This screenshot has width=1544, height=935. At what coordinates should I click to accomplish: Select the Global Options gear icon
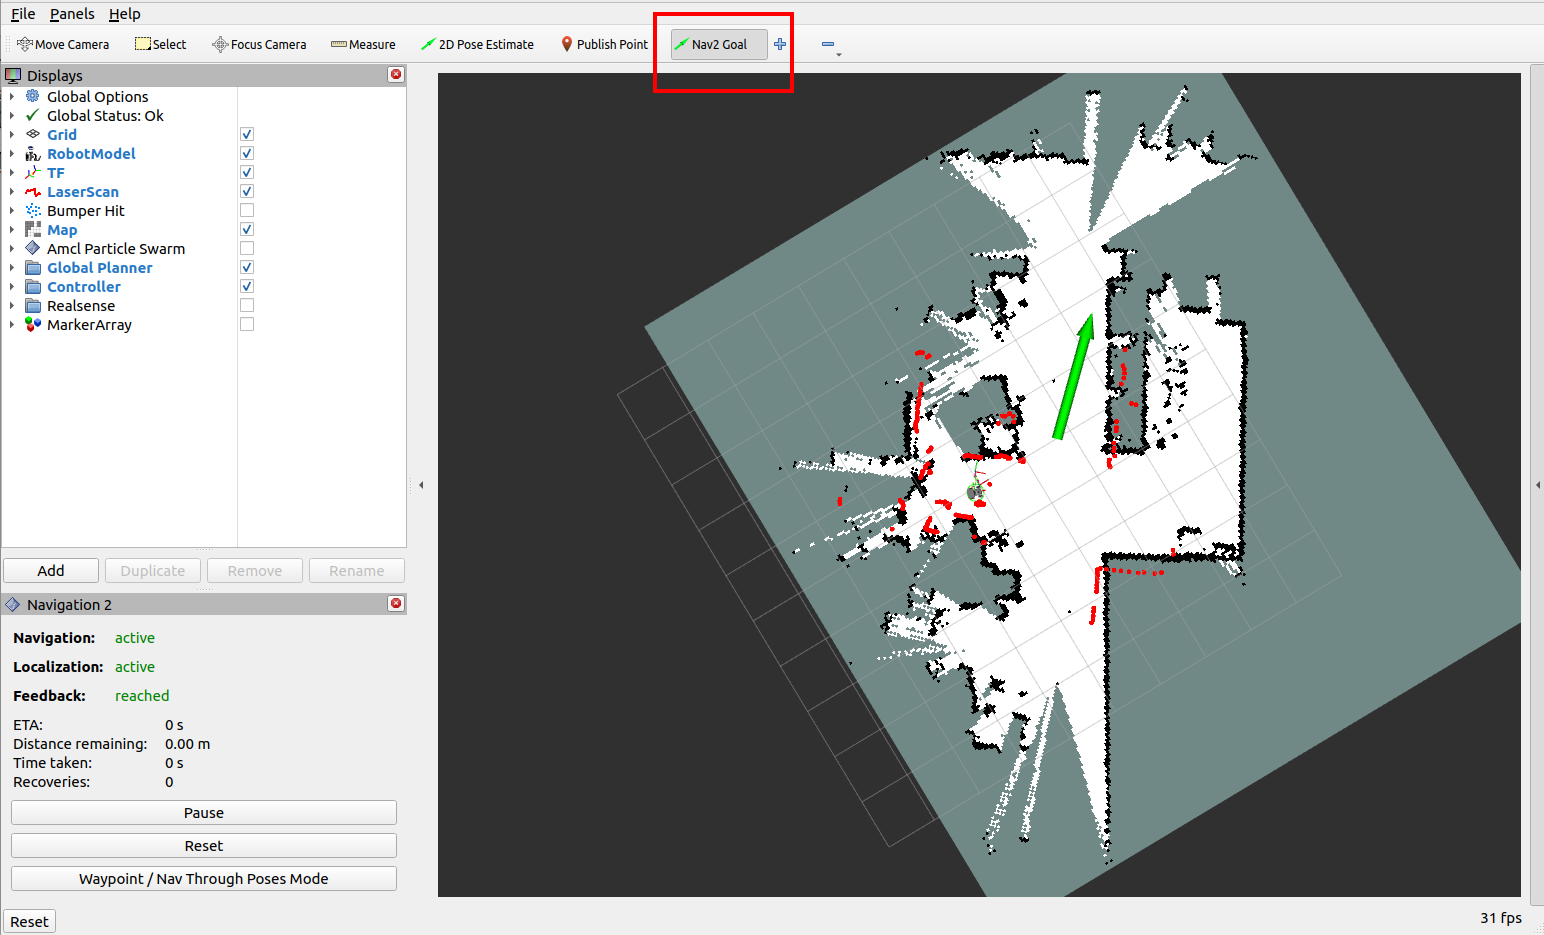click(33, 97)
